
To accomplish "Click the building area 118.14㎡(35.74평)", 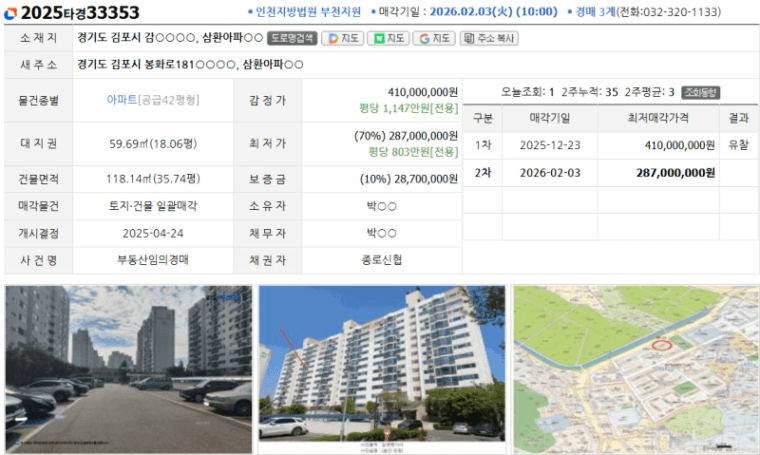I will [153, 179].
